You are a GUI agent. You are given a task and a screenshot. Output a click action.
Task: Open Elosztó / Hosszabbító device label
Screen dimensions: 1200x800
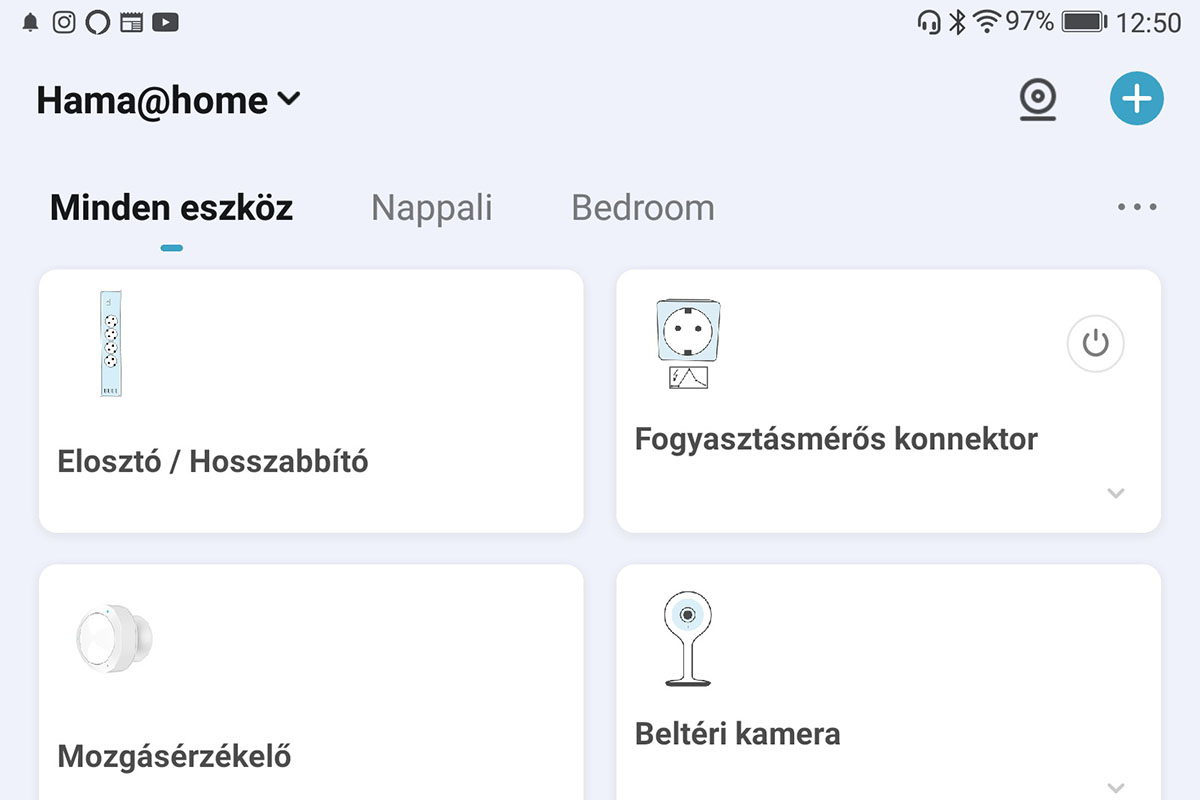213,462
